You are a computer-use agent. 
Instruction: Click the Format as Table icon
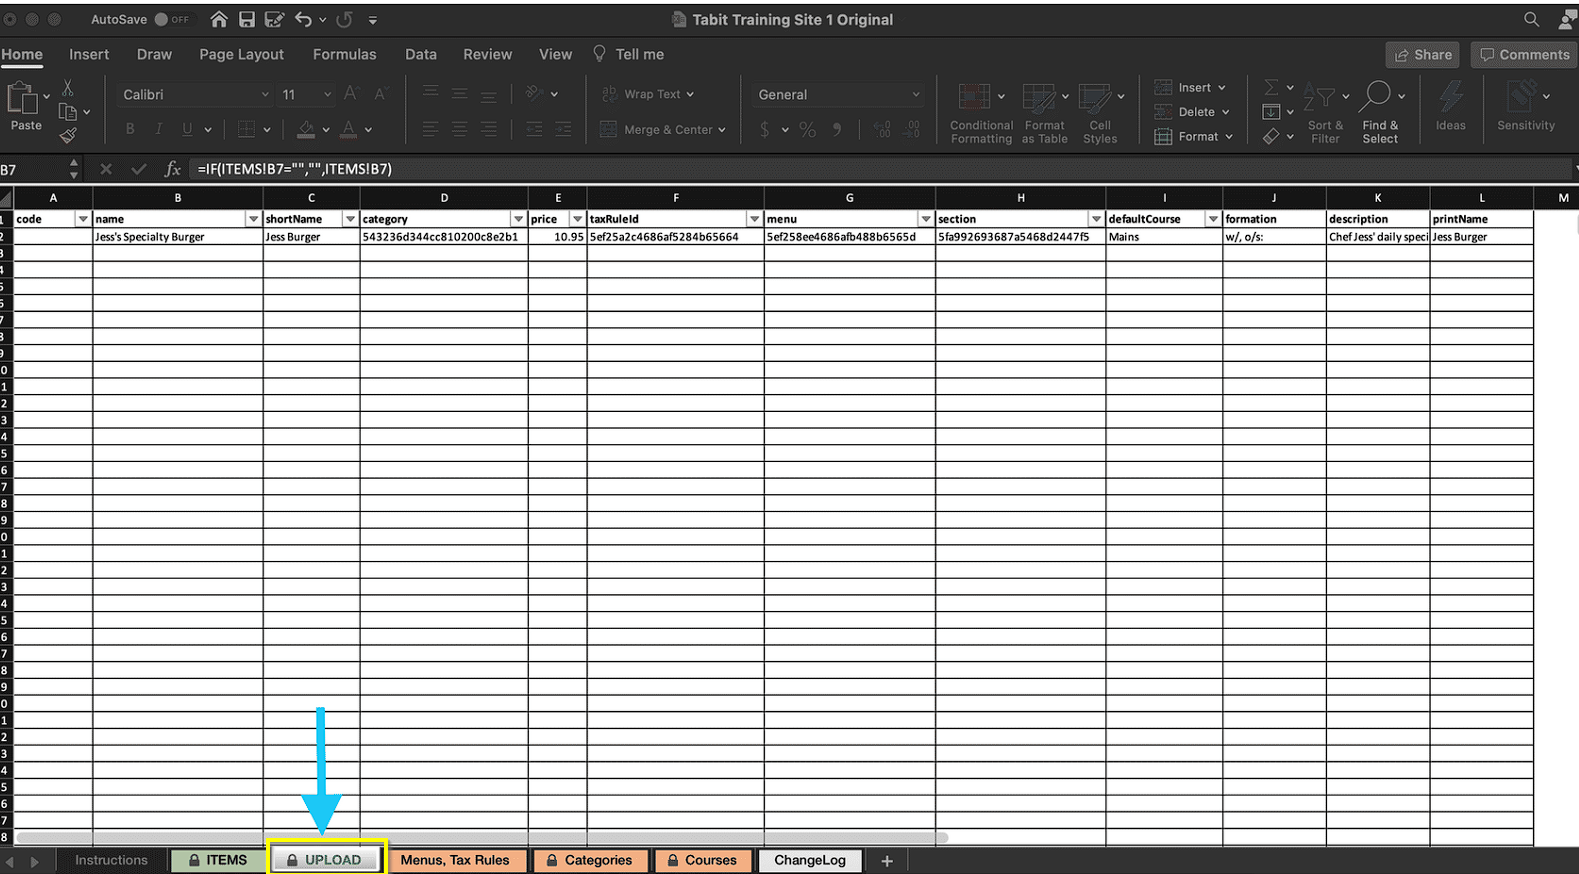(1039, 98)
